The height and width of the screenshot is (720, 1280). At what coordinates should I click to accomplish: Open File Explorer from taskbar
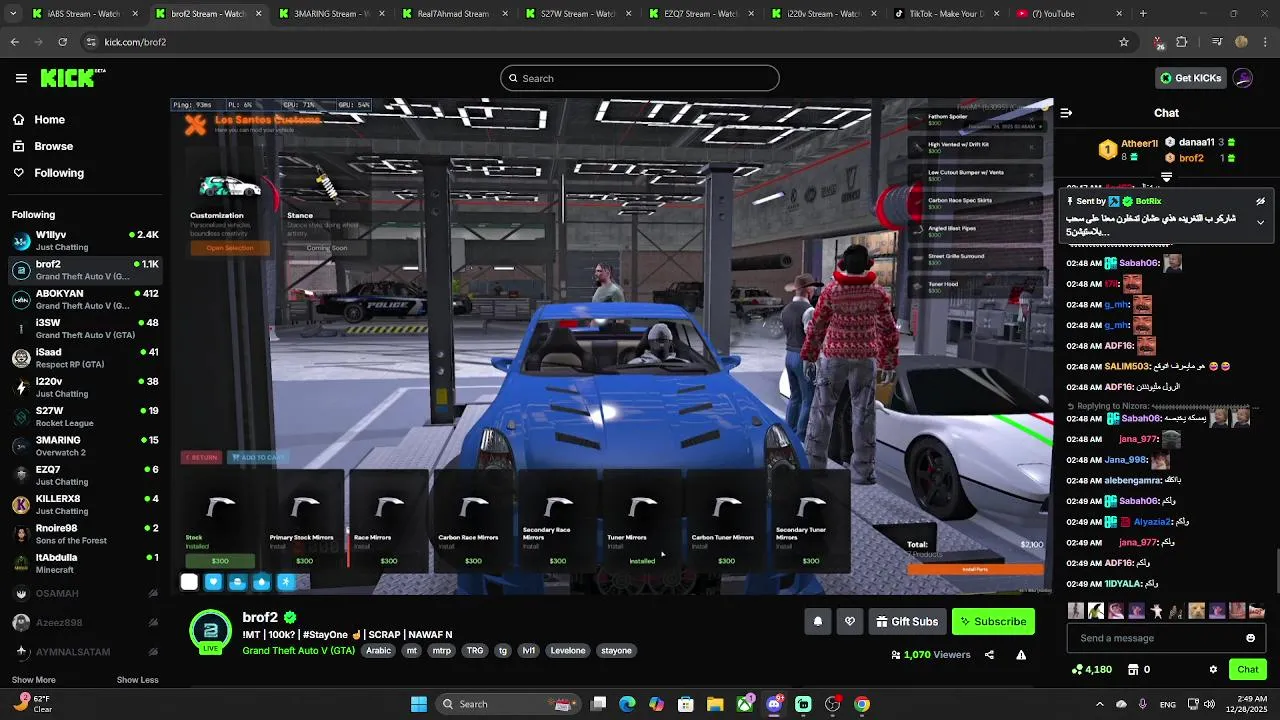tap(715, 704)
